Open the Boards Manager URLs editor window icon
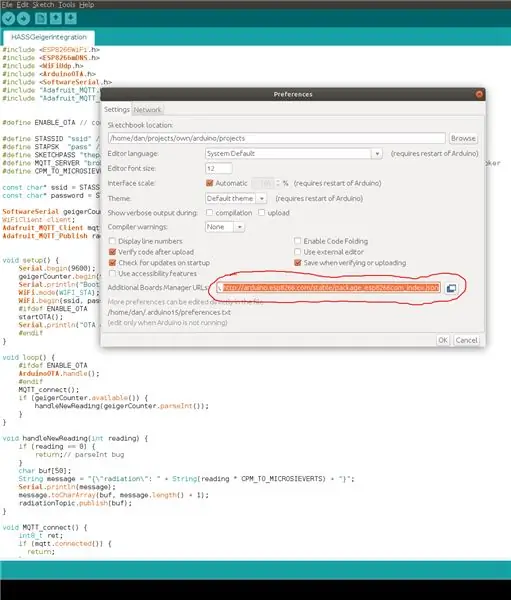The width and height of the screenshot is (511, 600). [451, 288]
